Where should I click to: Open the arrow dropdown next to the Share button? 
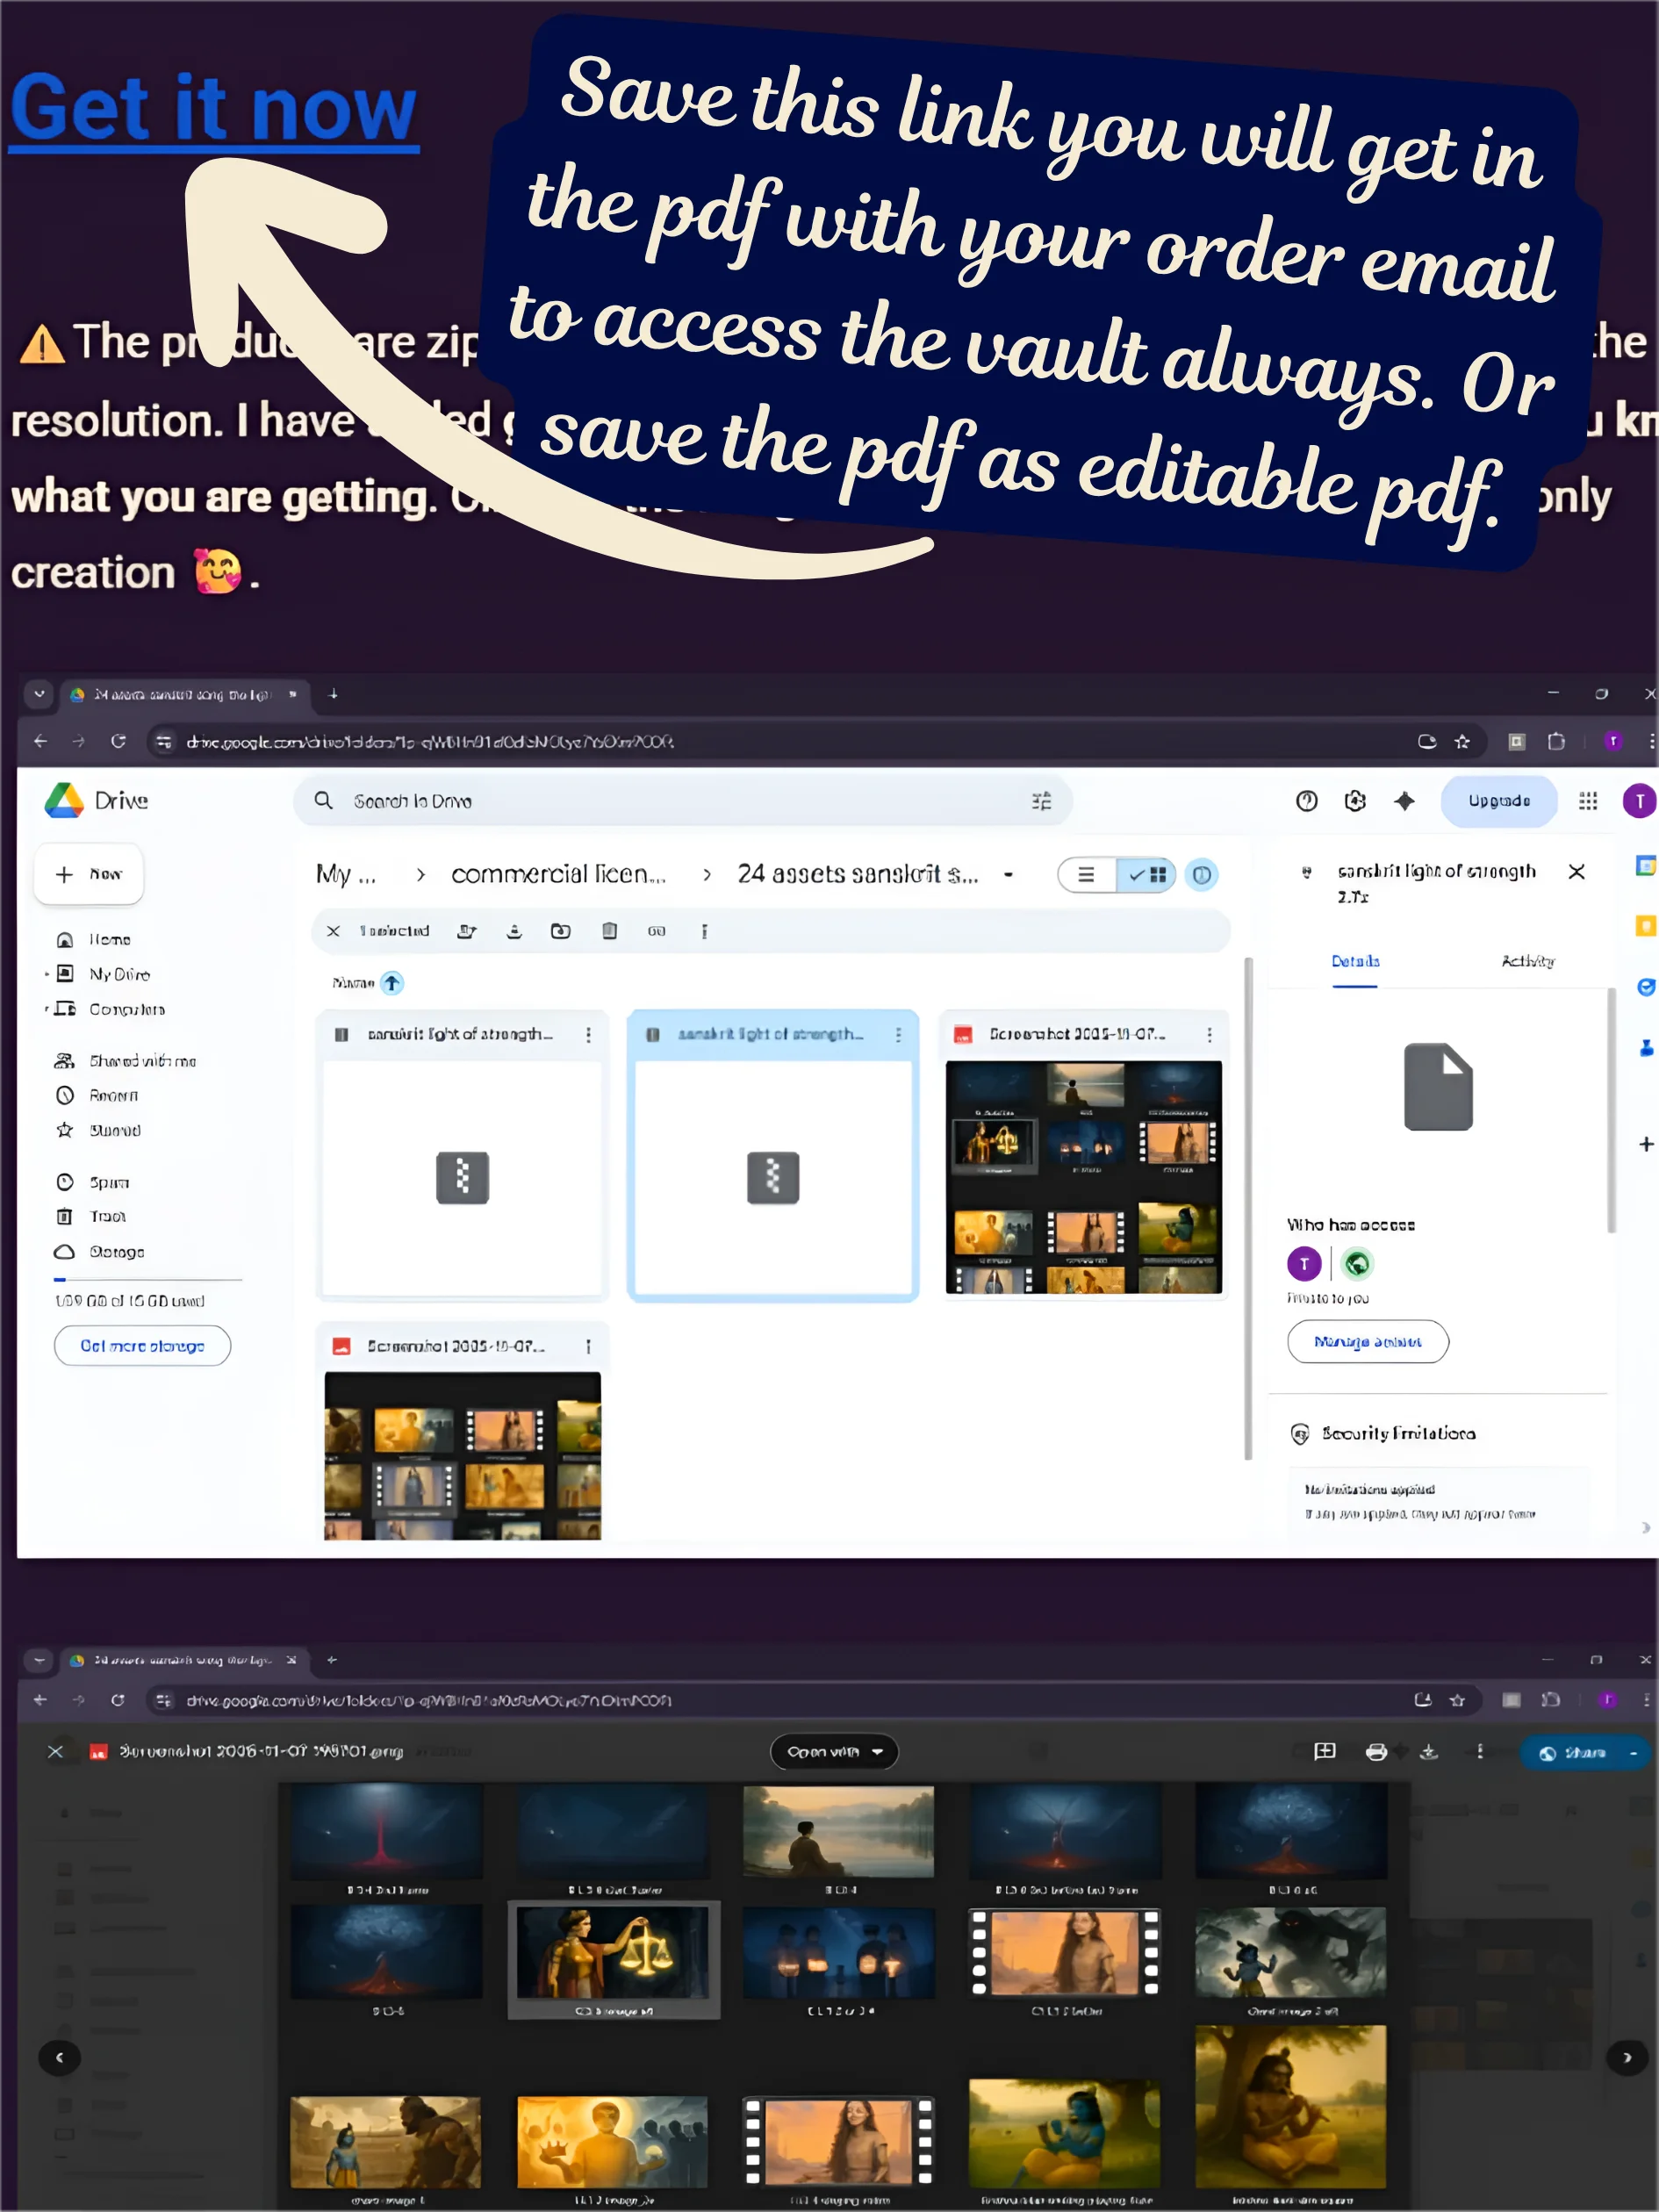1633,1752
